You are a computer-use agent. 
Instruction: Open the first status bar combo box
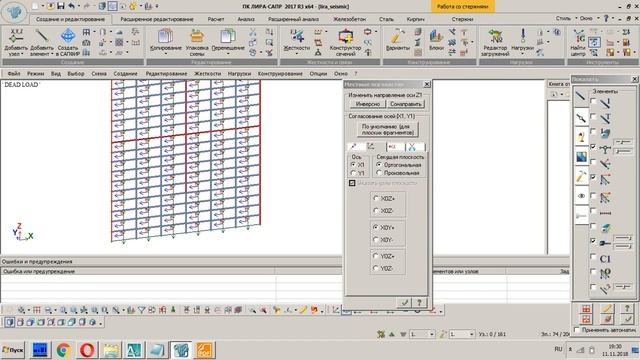(x=422, y=334)
